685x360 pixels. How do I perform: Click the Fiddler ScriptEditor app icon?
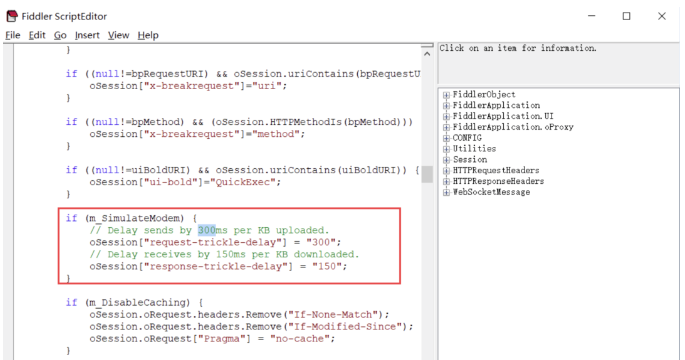pos(12,16)
